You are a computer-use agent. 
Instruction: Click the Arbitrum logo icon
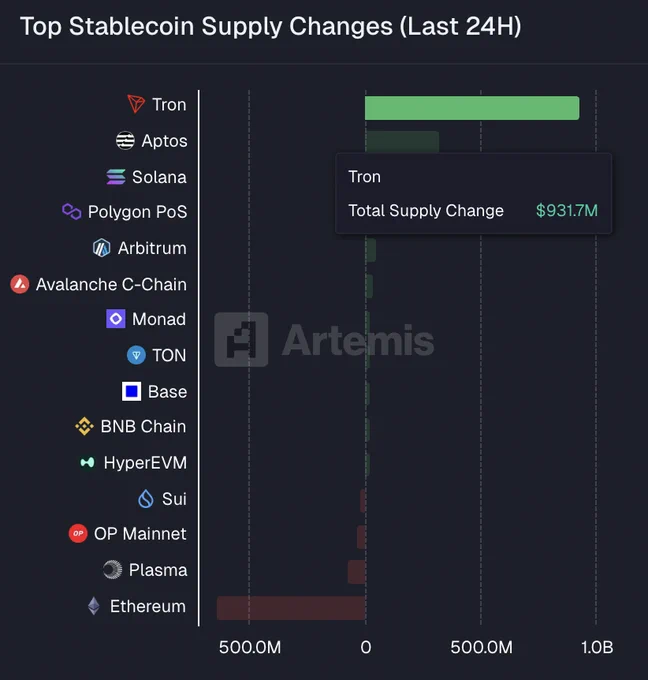pos(101,248)
